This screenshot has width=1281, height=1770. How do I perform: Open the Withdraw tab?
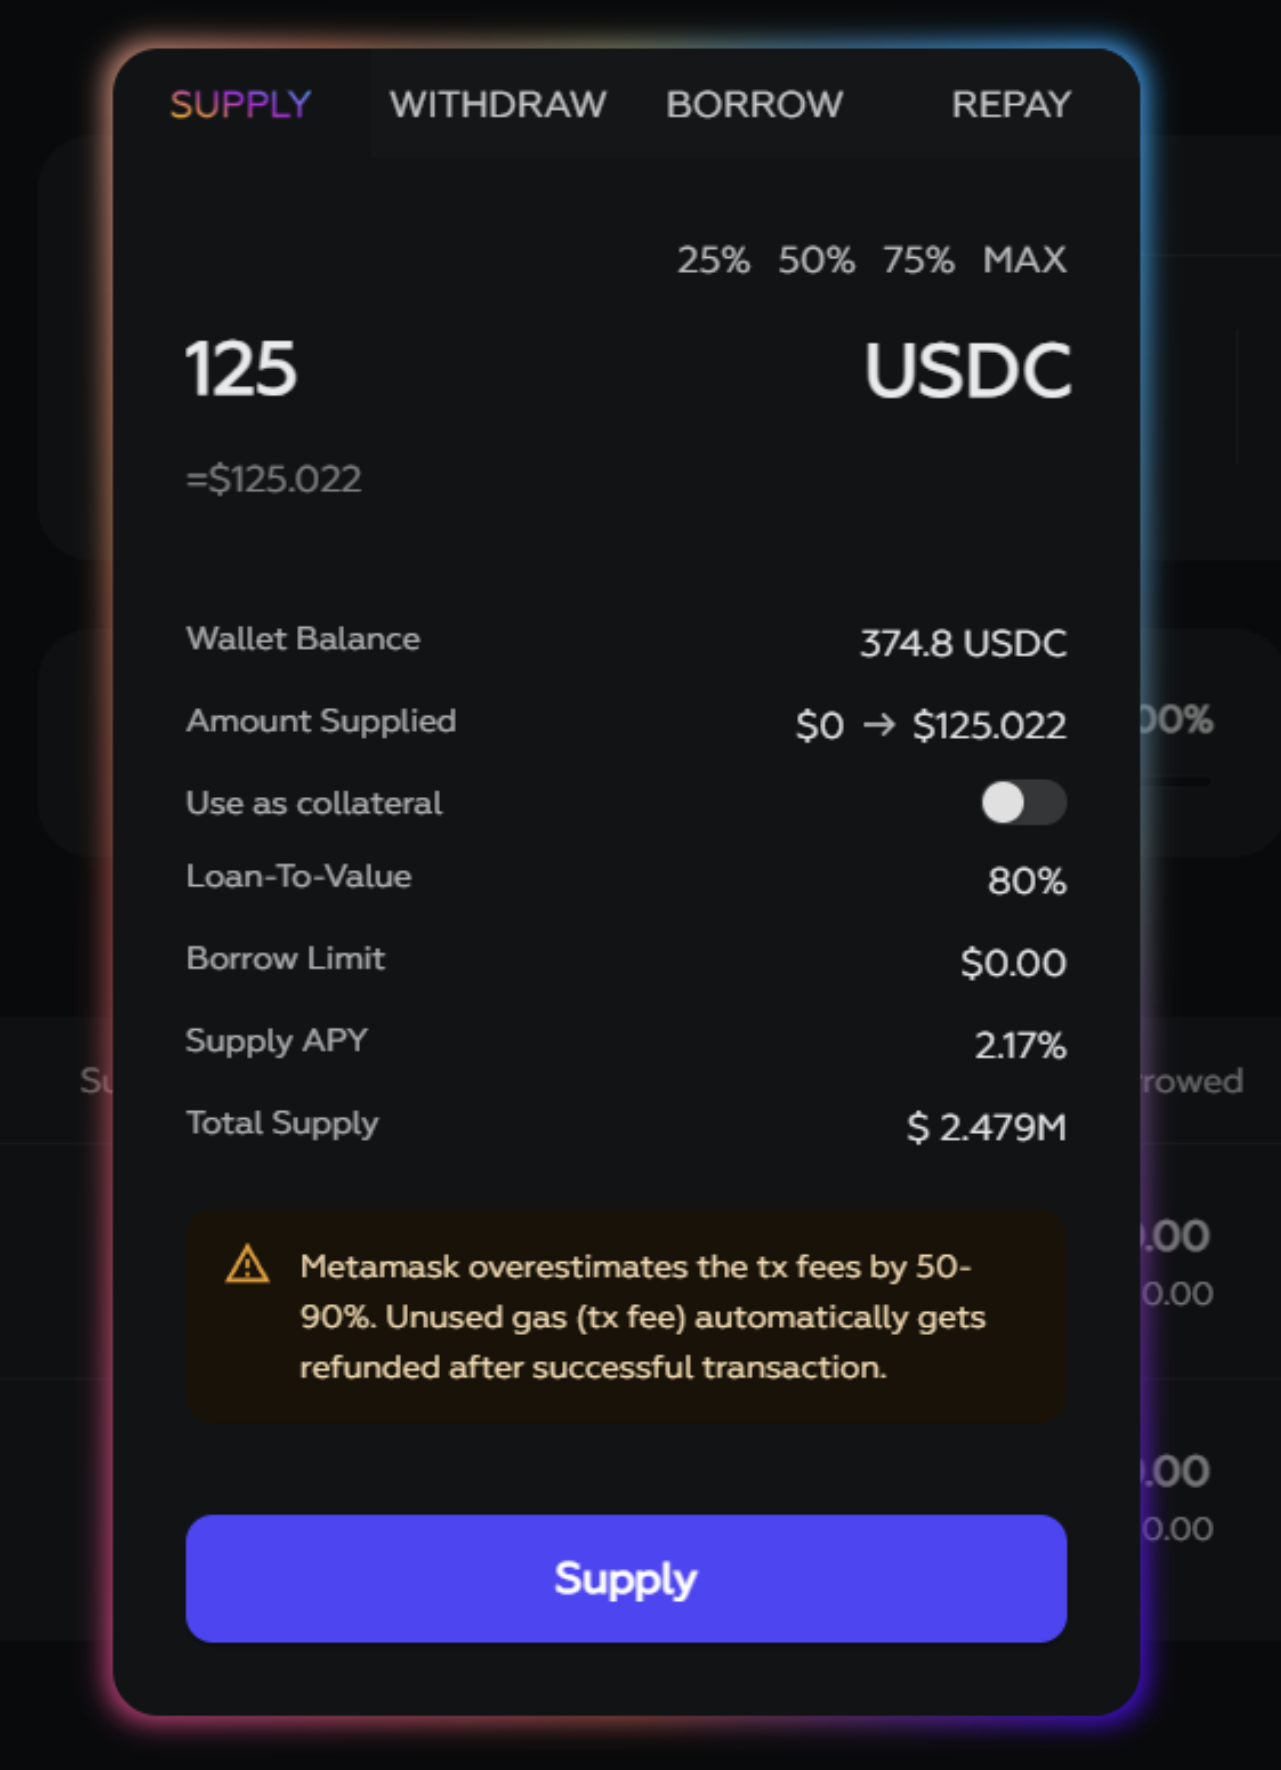tap(497, 104)
